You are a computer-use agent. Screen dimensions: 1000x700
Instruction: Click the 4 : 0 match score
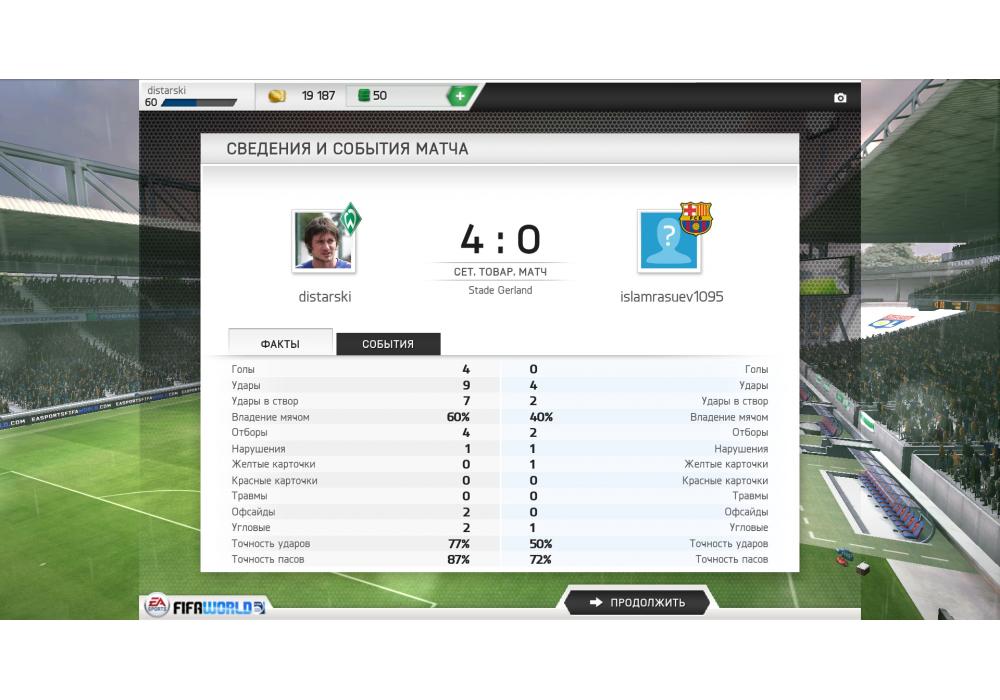501,239
